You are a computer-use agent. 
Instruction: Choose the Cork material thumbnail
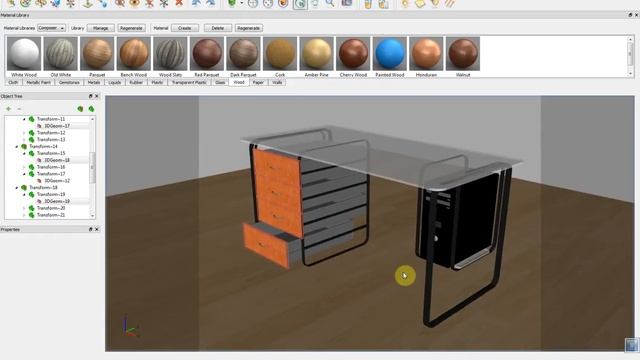[280, 54]
